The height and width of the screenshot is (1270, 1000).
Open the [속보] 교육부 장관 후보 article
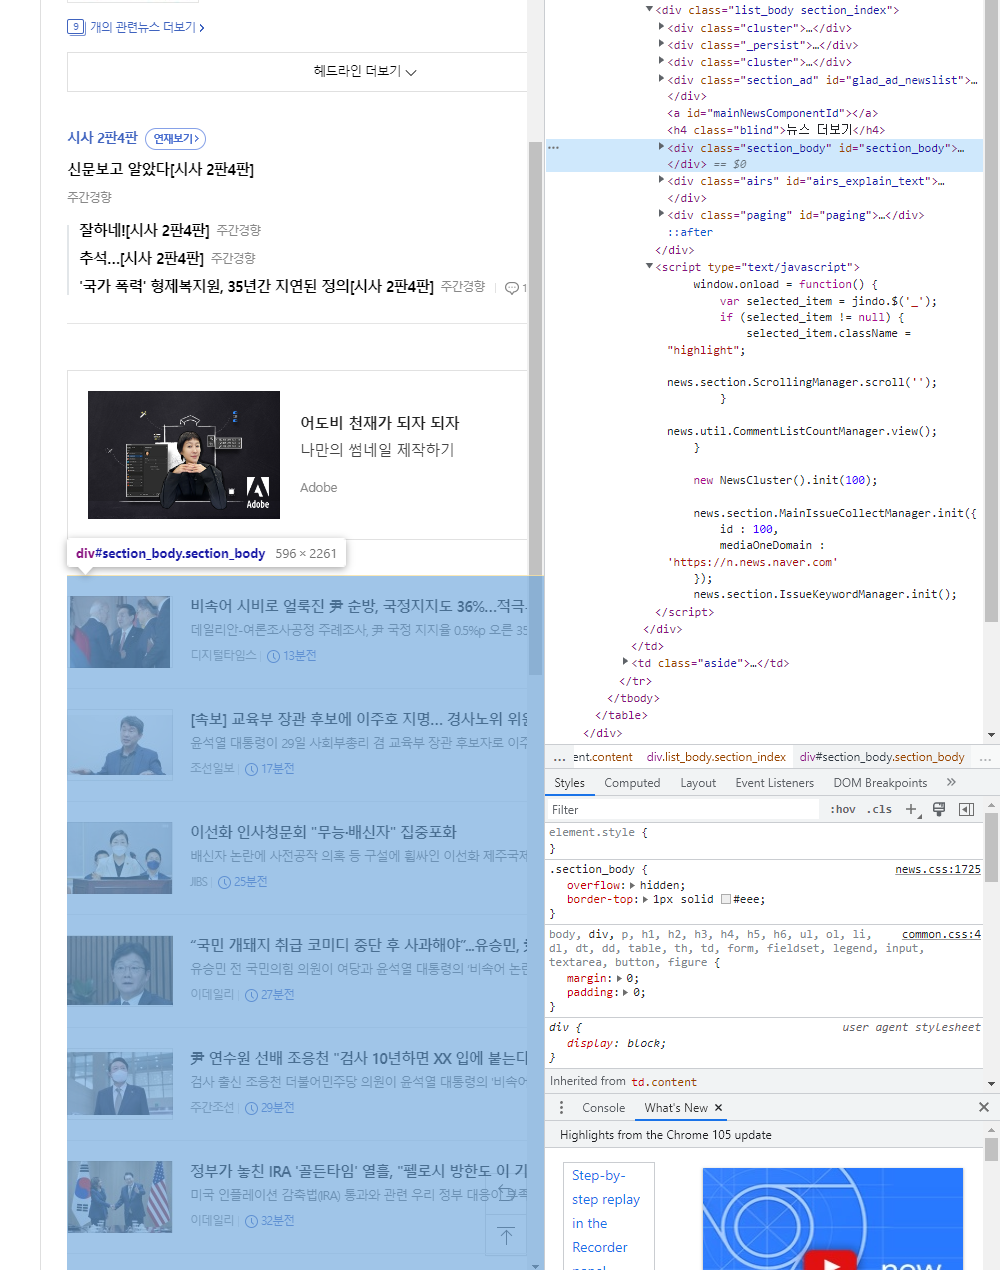point(359,719)
